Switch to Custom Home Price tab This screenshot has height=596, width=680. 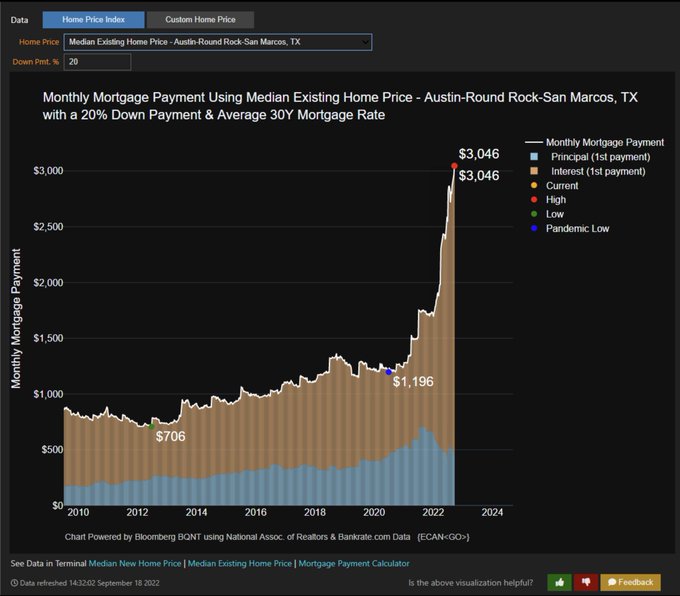200,20
